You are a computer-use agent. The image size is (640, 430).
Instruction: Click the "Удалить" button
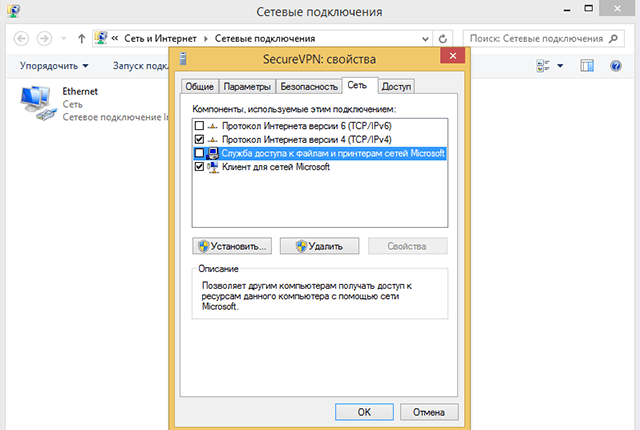tap(320, 246)
